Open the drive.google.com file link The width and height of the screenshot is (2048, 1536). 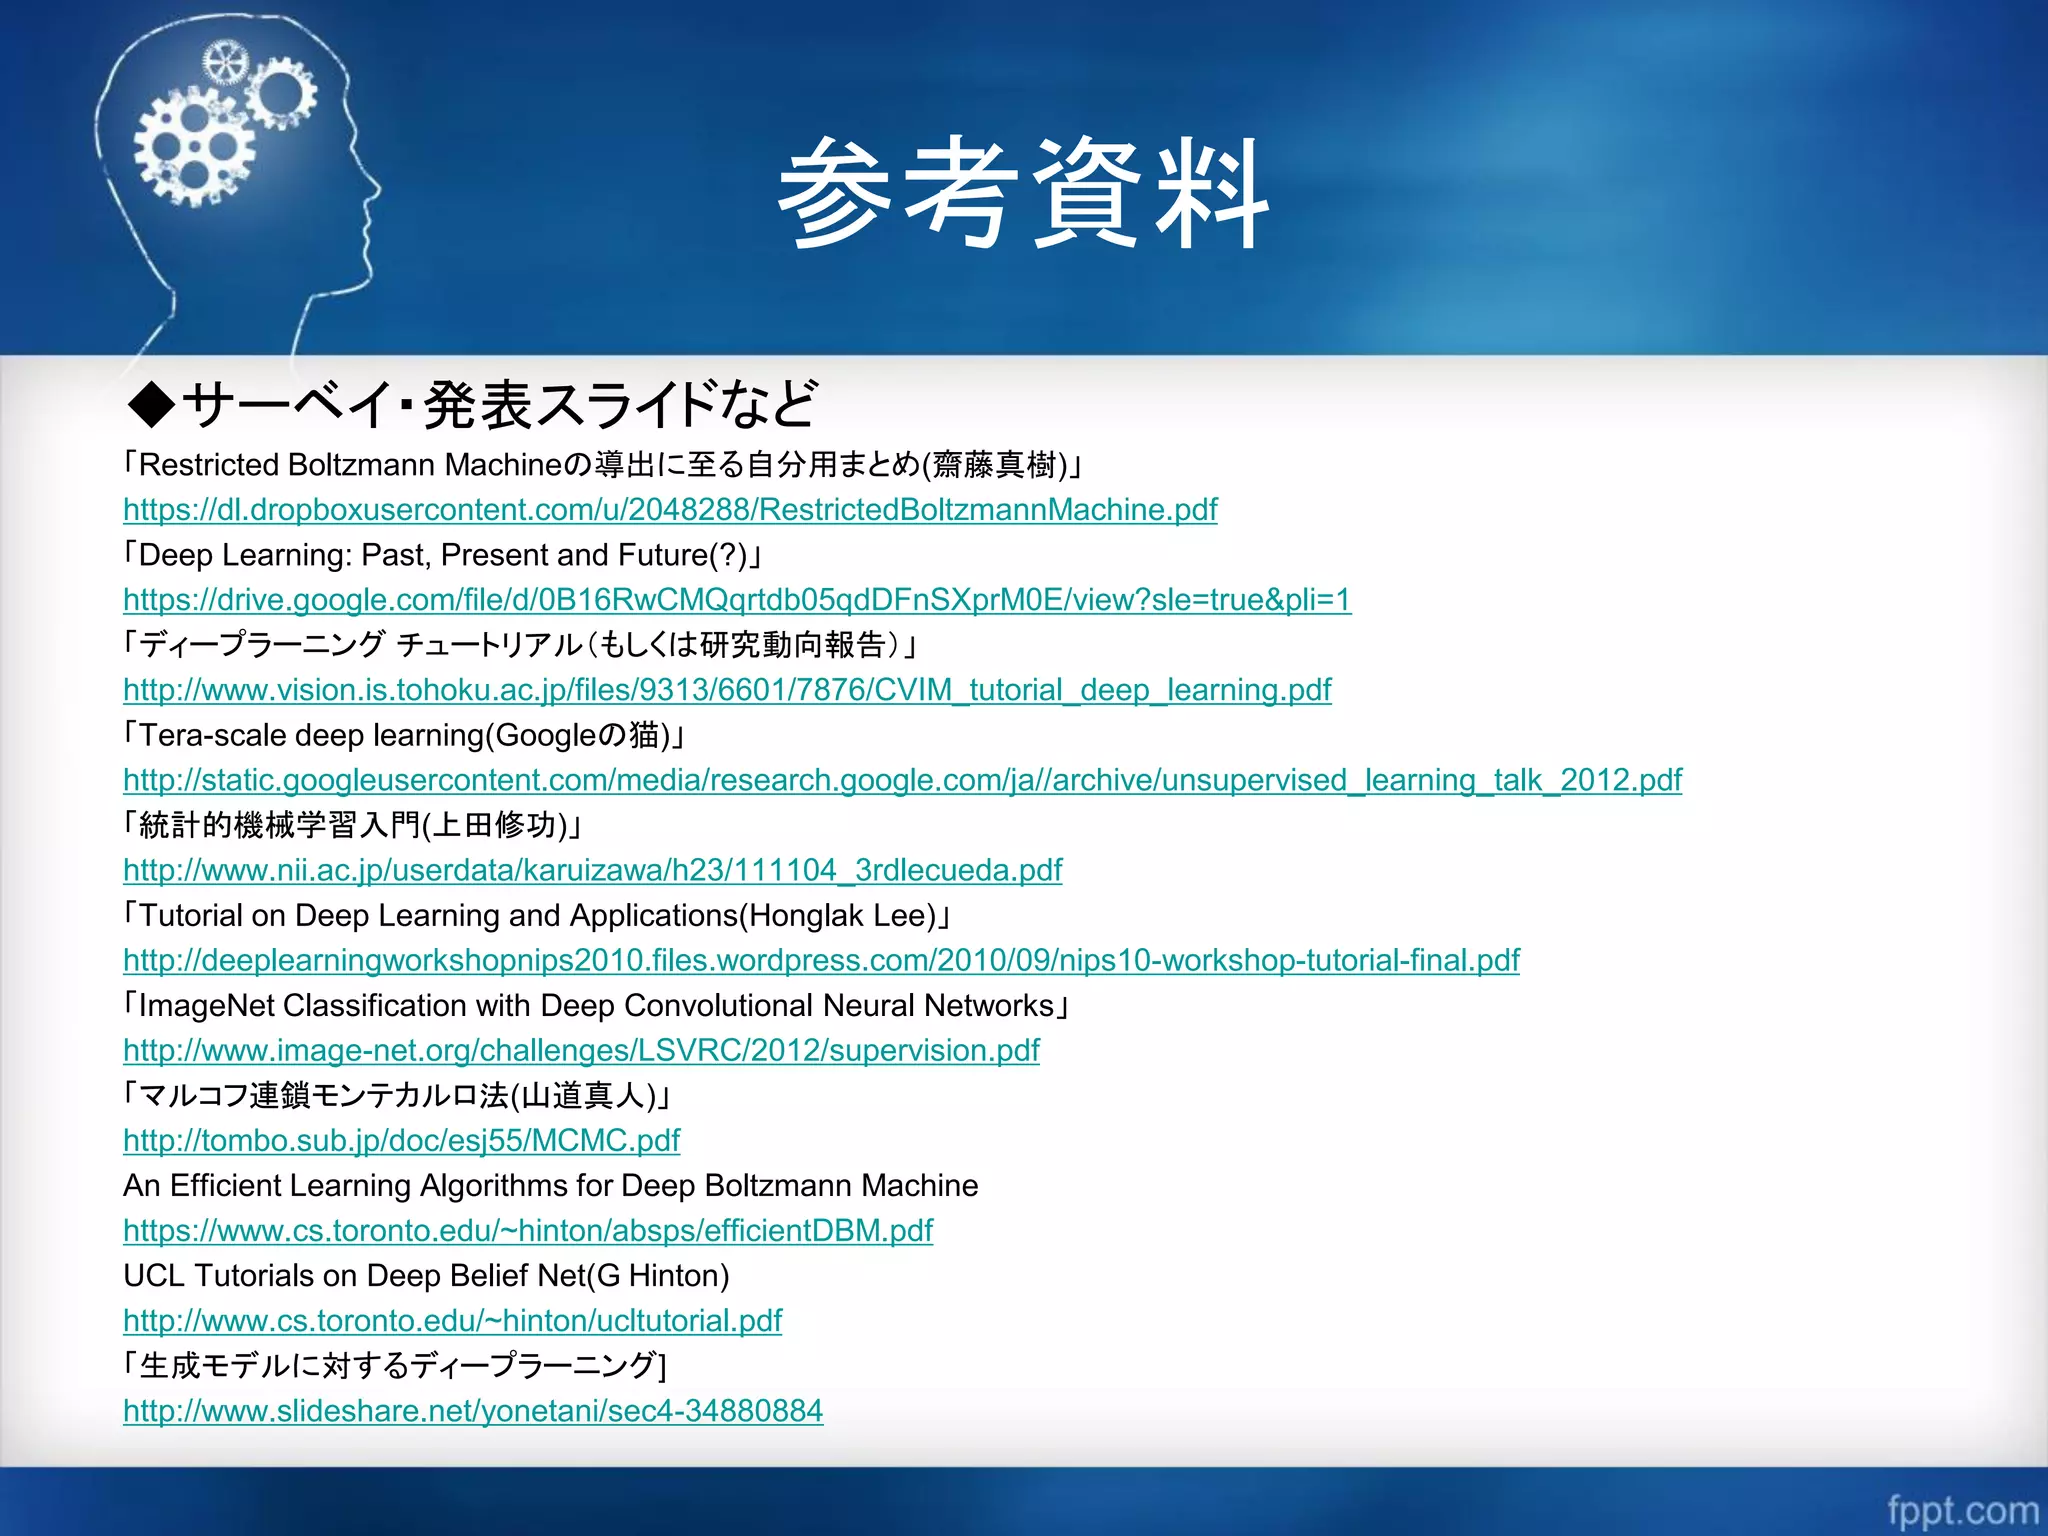737,600
